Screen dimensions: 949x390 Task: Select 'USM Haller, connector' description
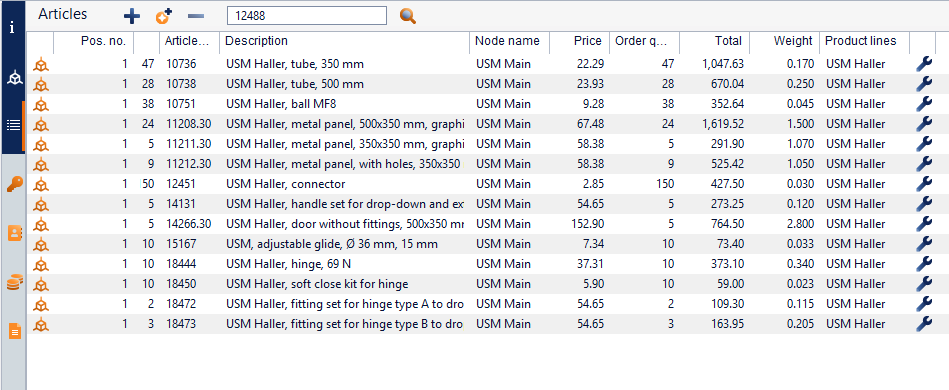[286, 183]
